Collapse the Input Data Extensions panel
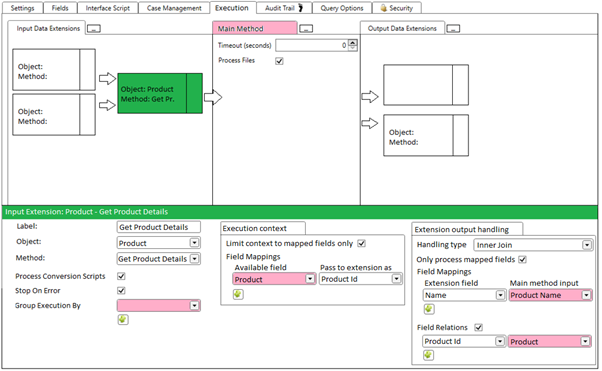 pos(94,28)
